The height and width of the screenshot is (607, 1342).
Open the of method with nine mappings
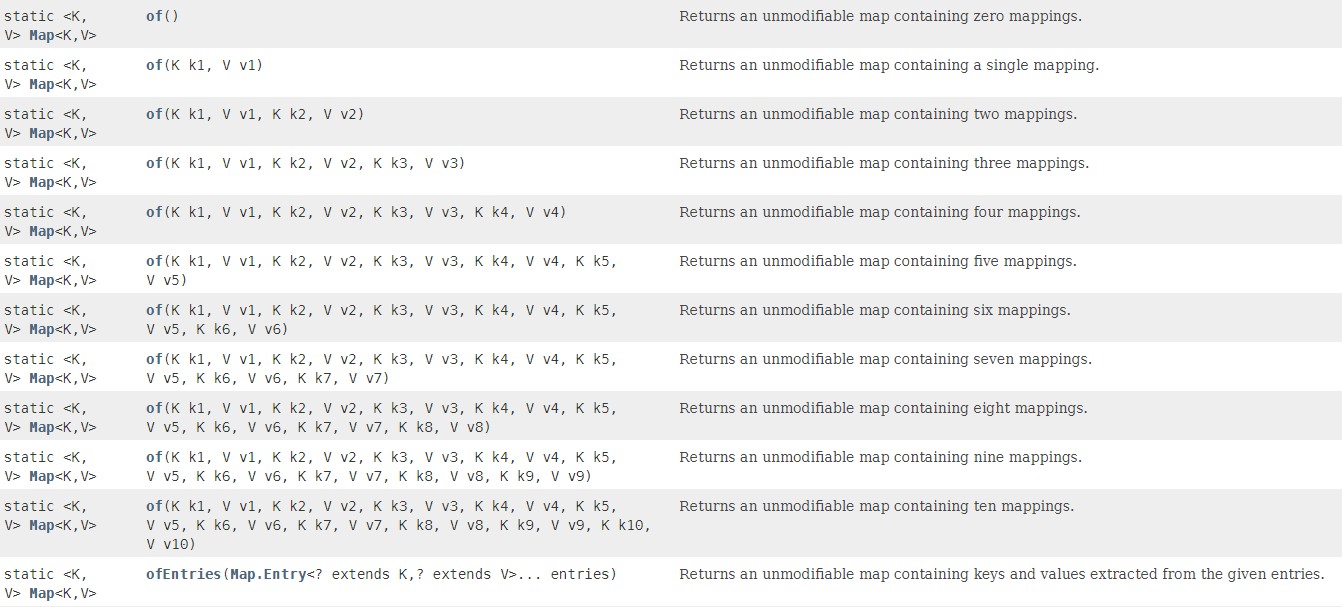(154, 458)
